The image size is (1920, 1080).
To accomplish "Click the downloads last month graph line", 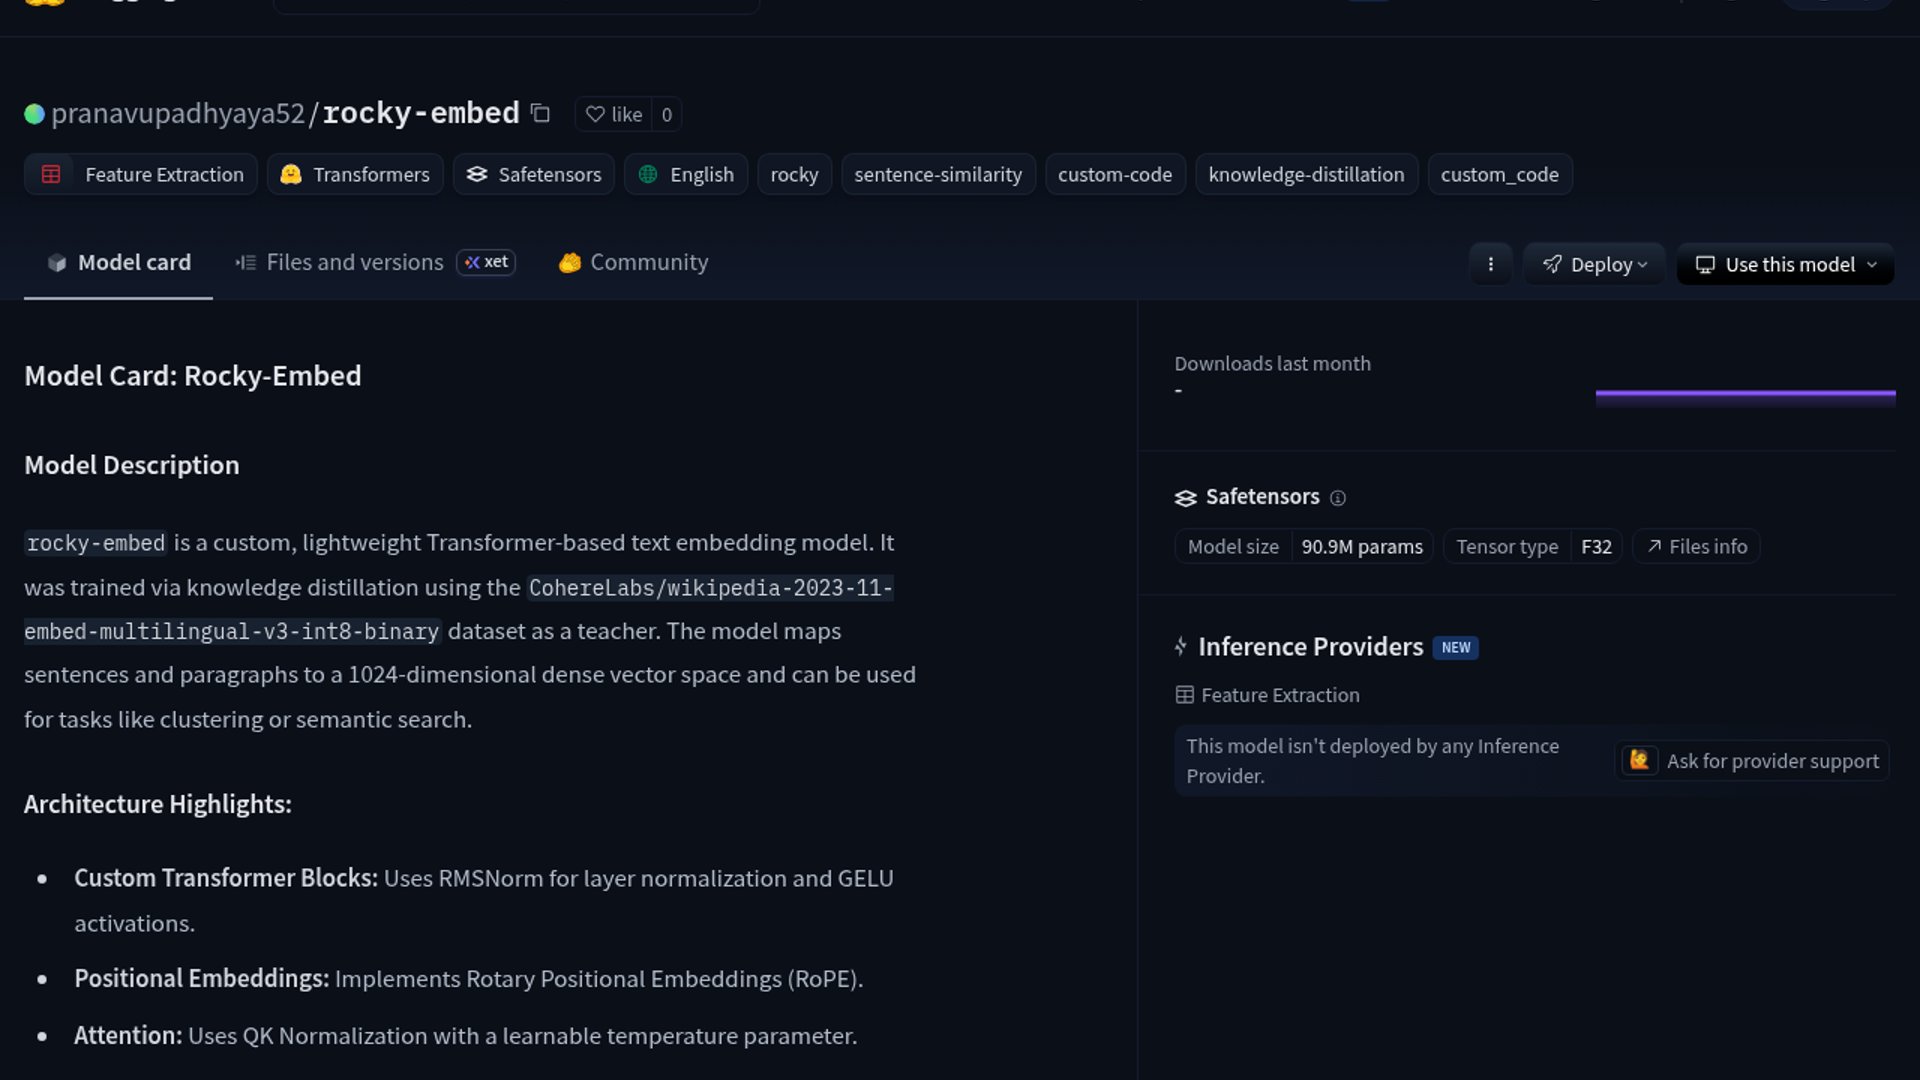I will click(1745, 395).
